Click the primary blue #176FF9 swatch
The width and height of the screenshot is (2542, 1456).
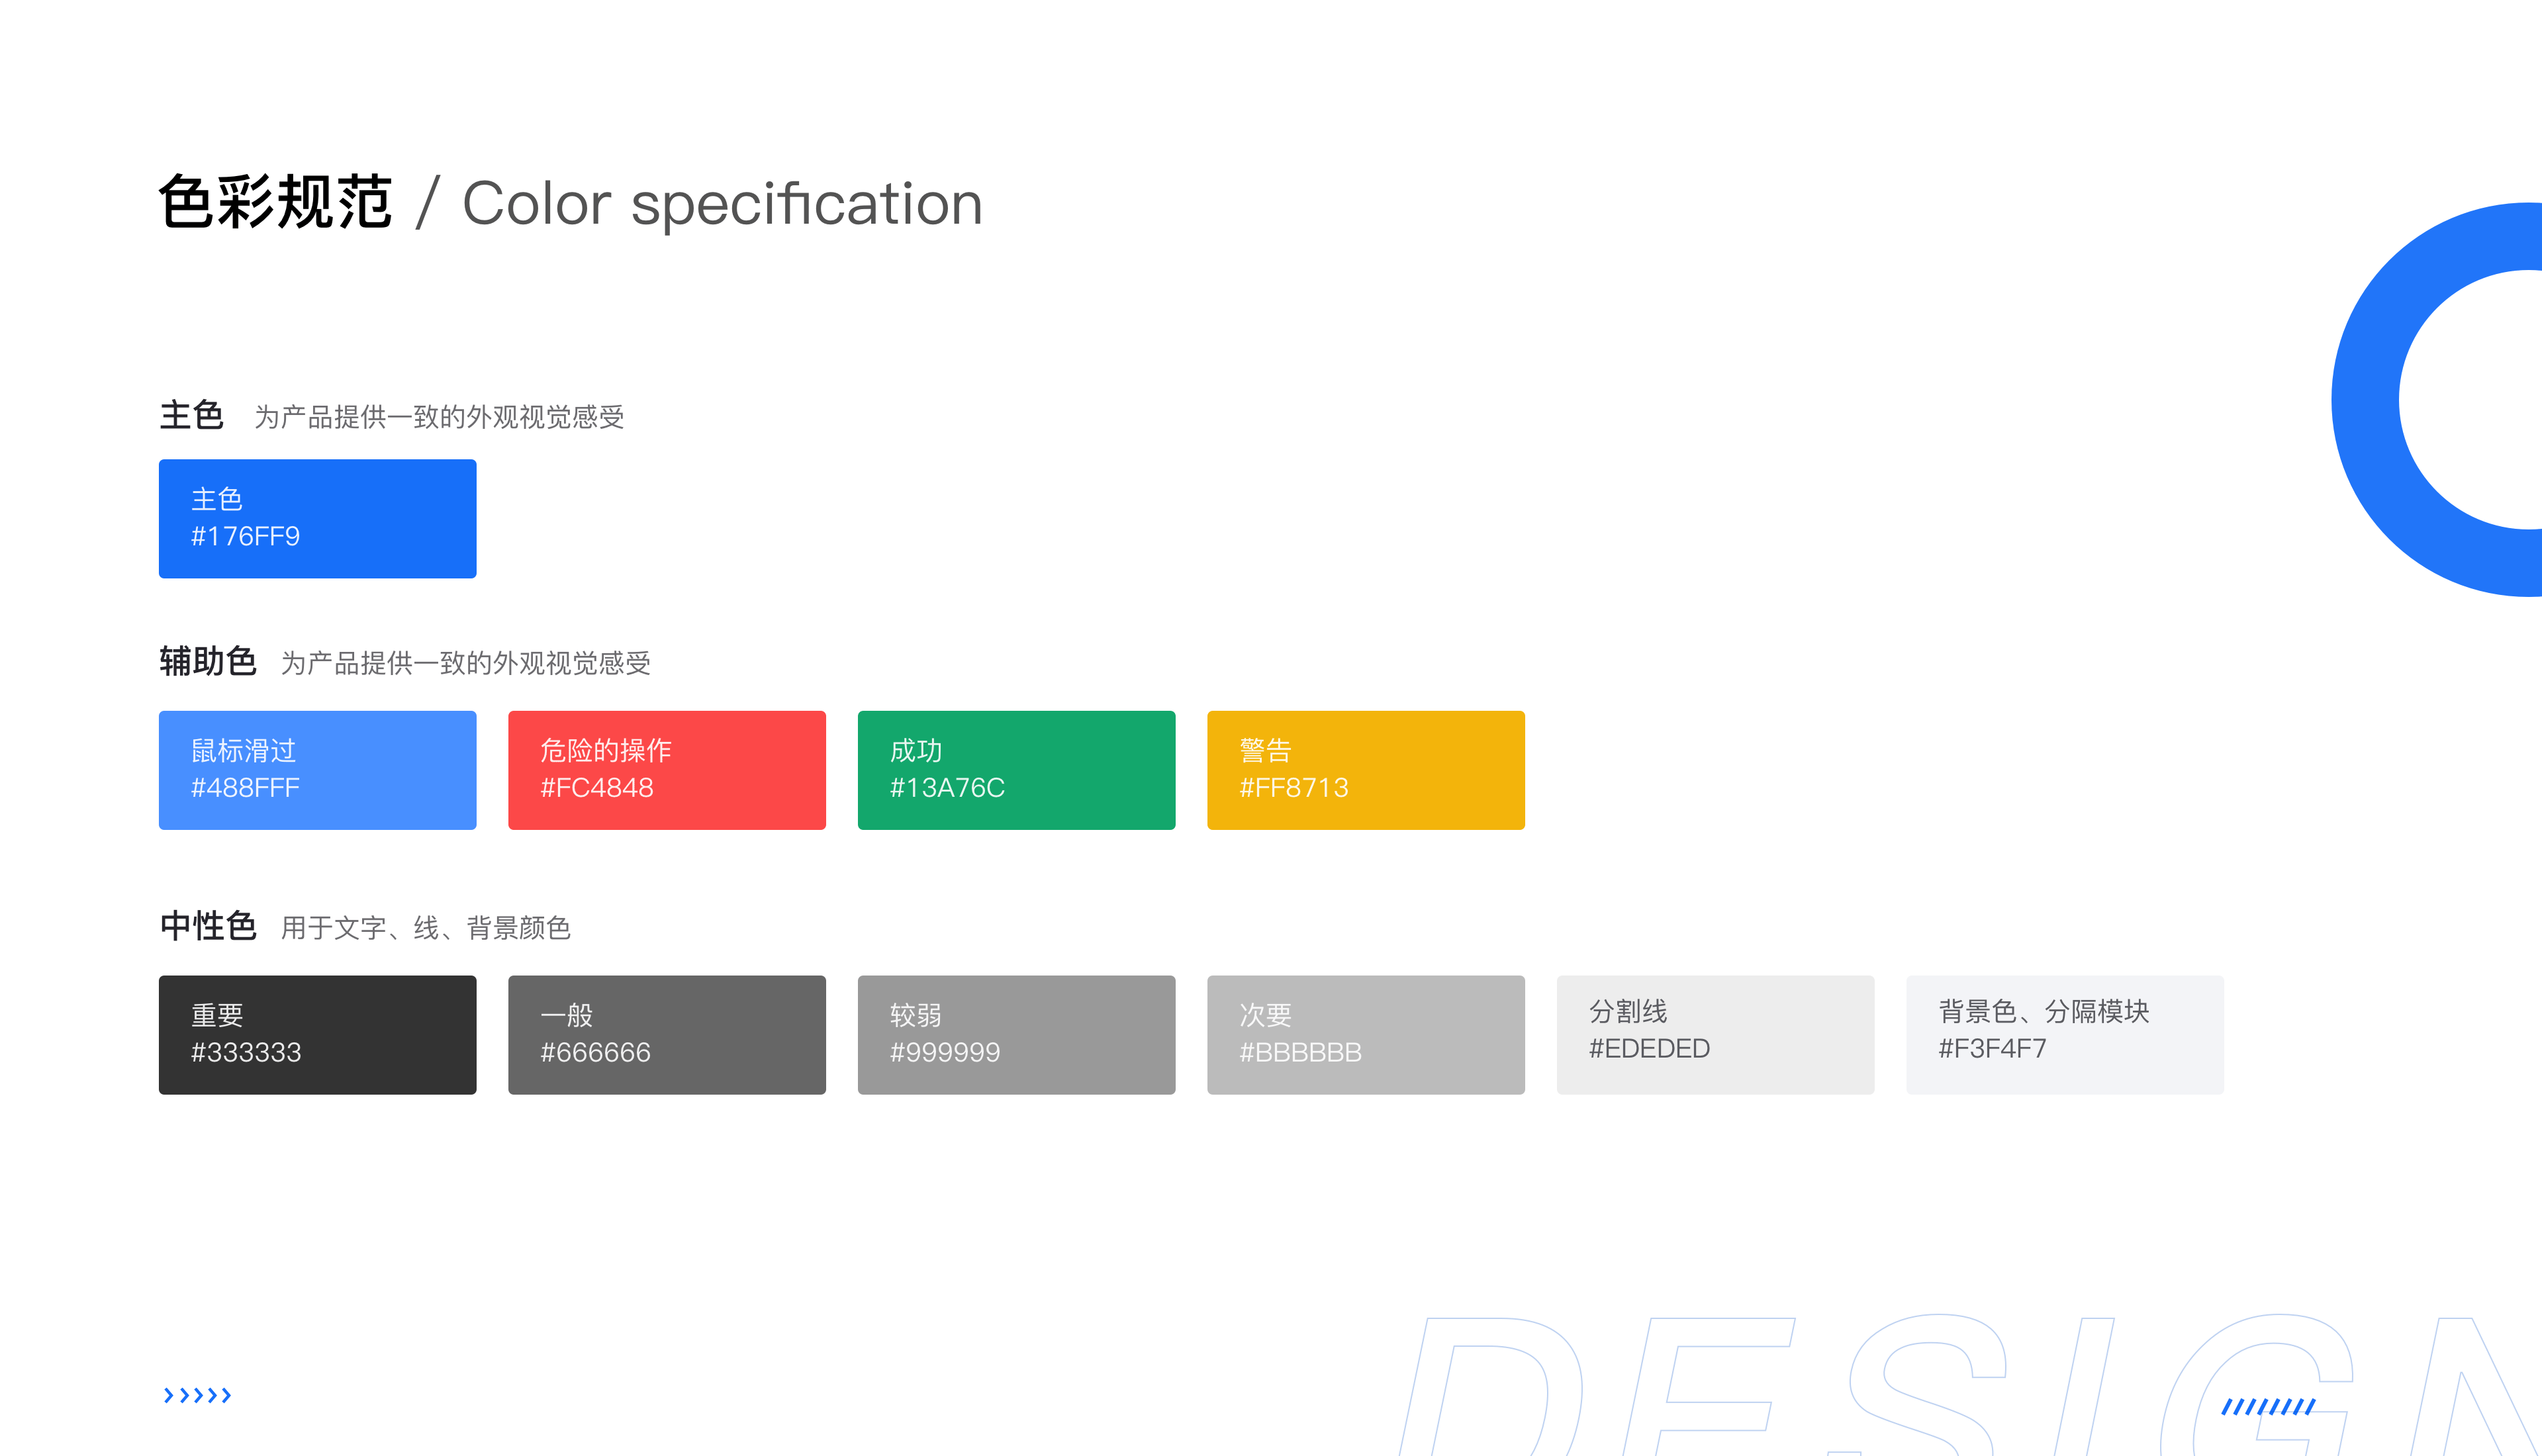(x=317, y=518)
